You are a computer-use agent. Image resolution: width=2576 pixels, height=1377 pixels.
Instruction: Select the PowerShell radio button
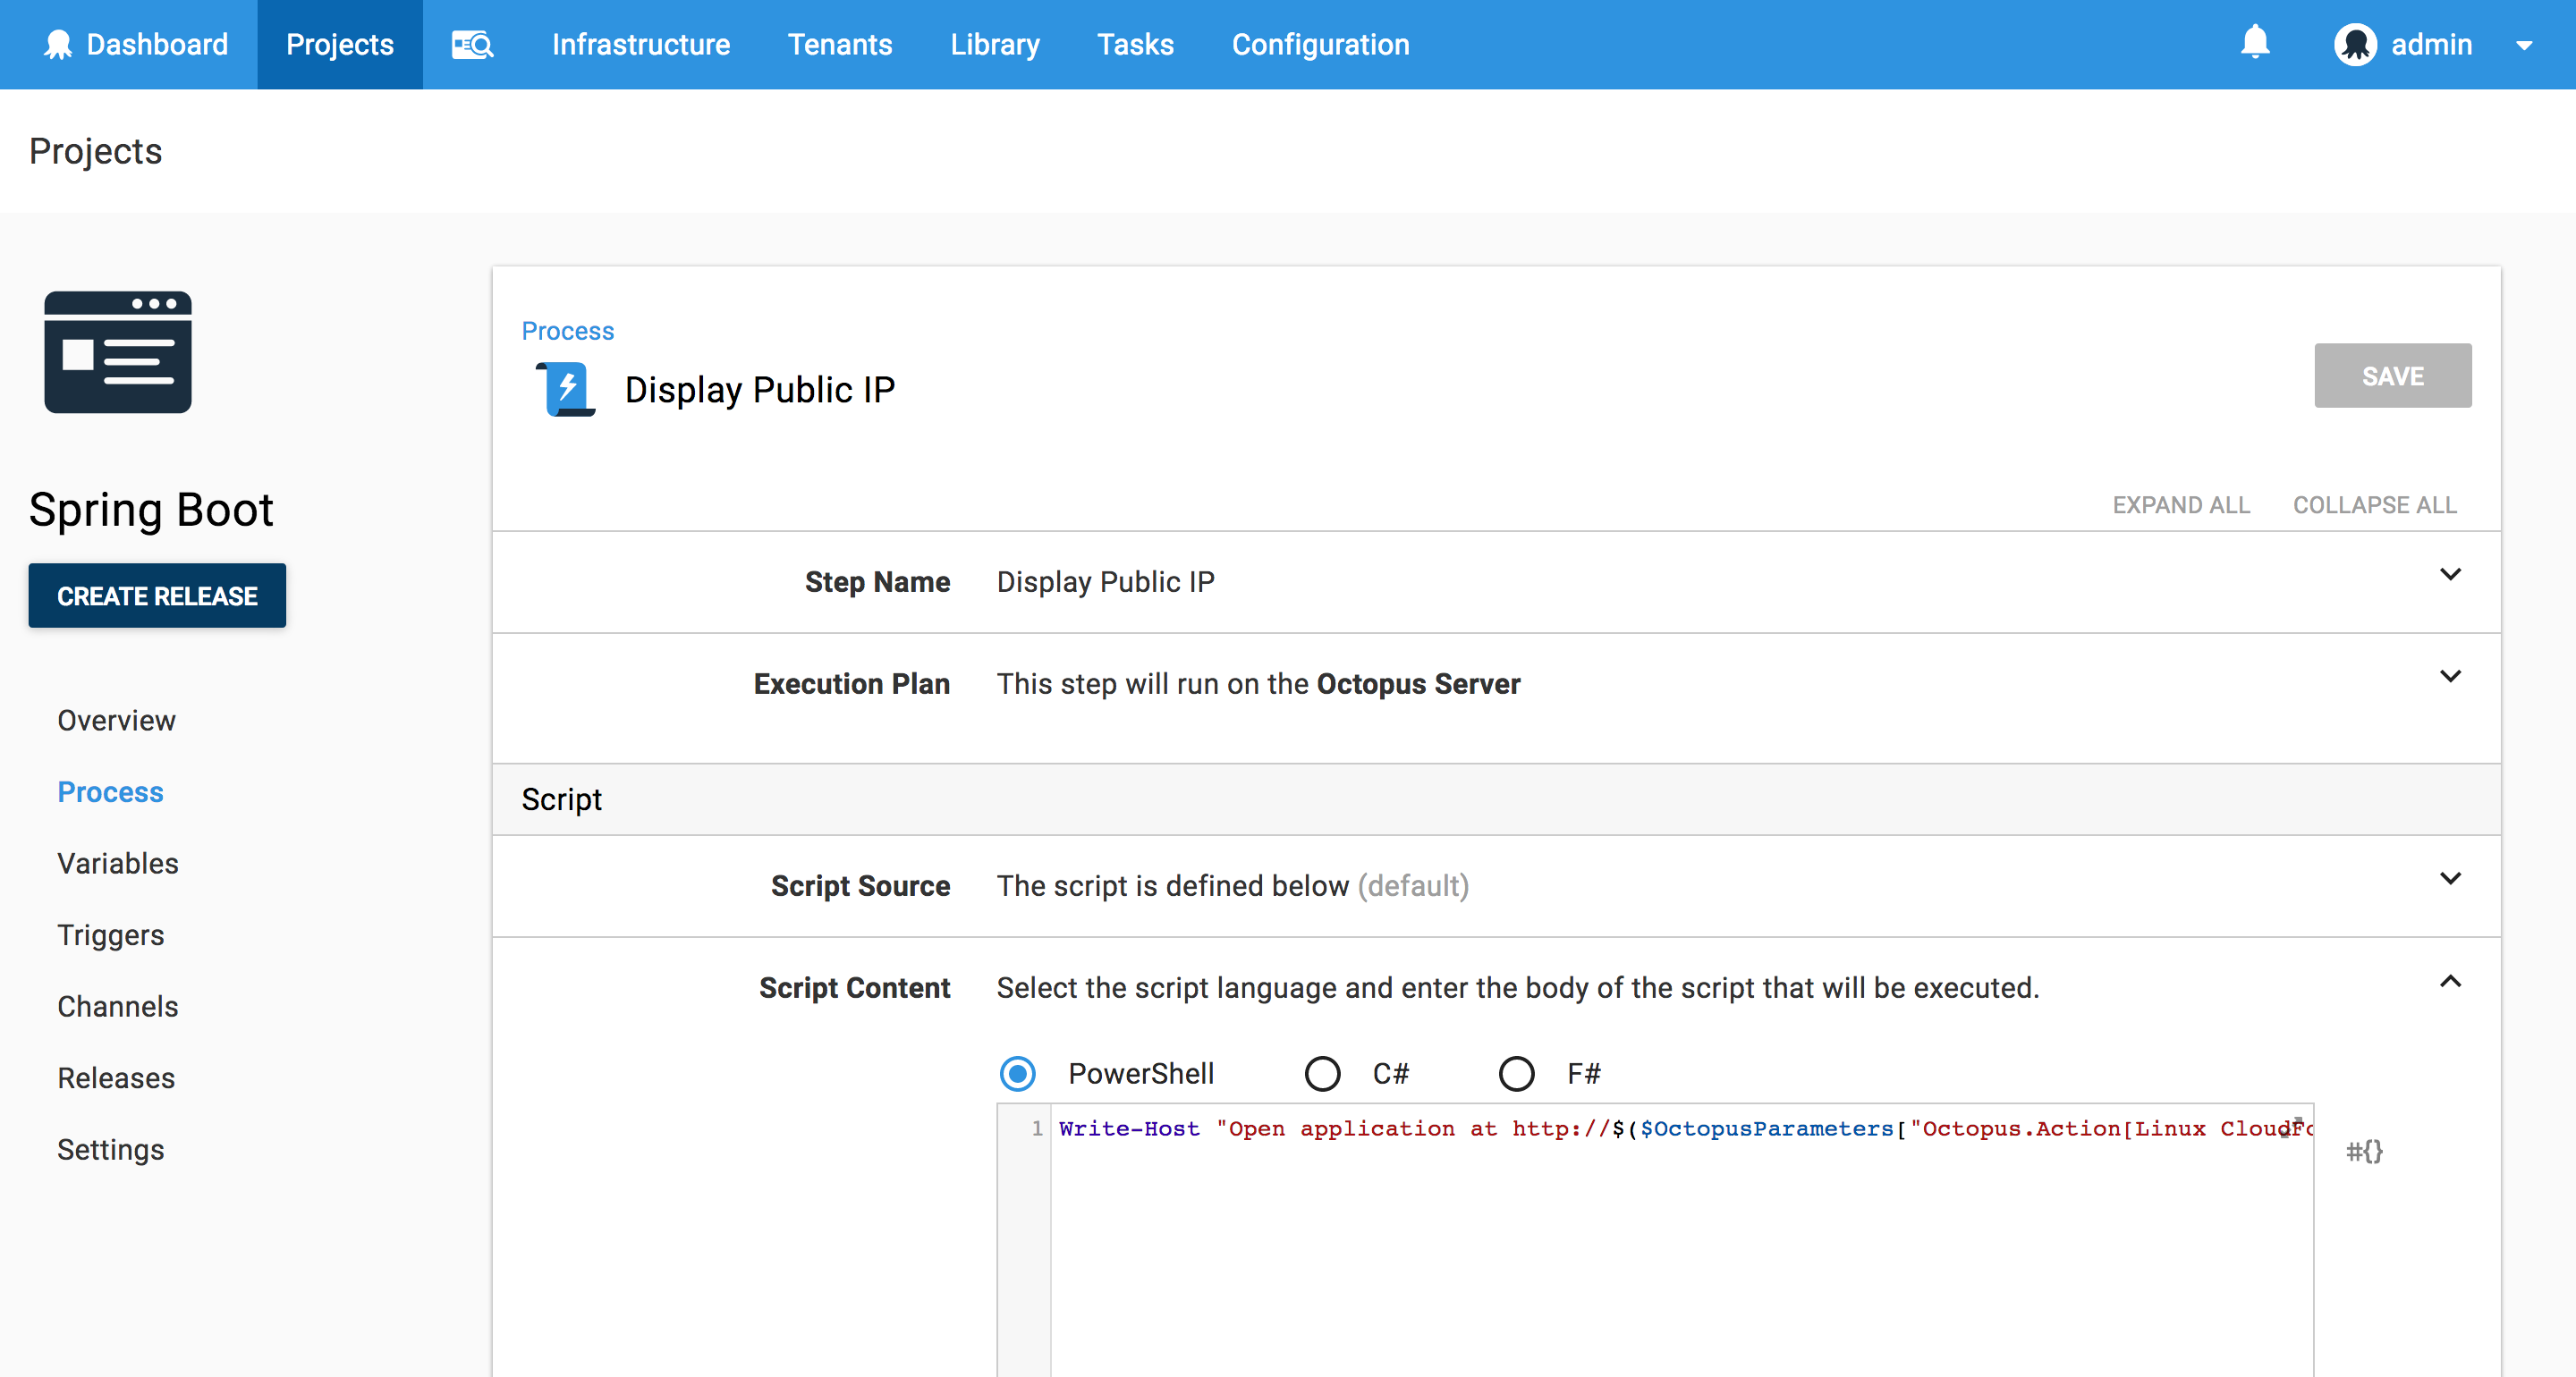1018,1074
